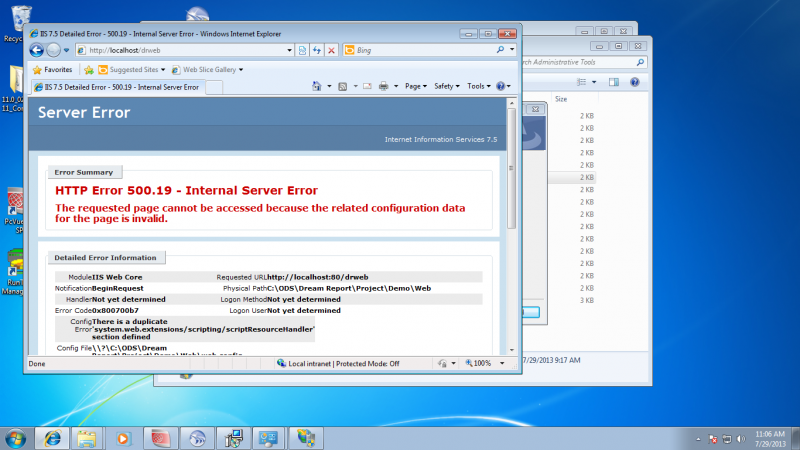Toggle the Compatibility View icon
Screen dimensions: 800x450
303,50
